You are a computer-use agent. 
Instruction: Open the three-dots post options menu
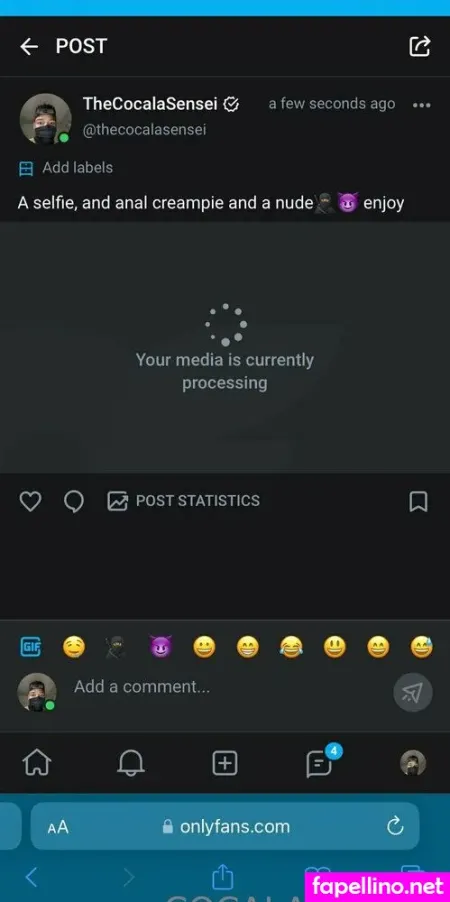click(x=421, y=105)
